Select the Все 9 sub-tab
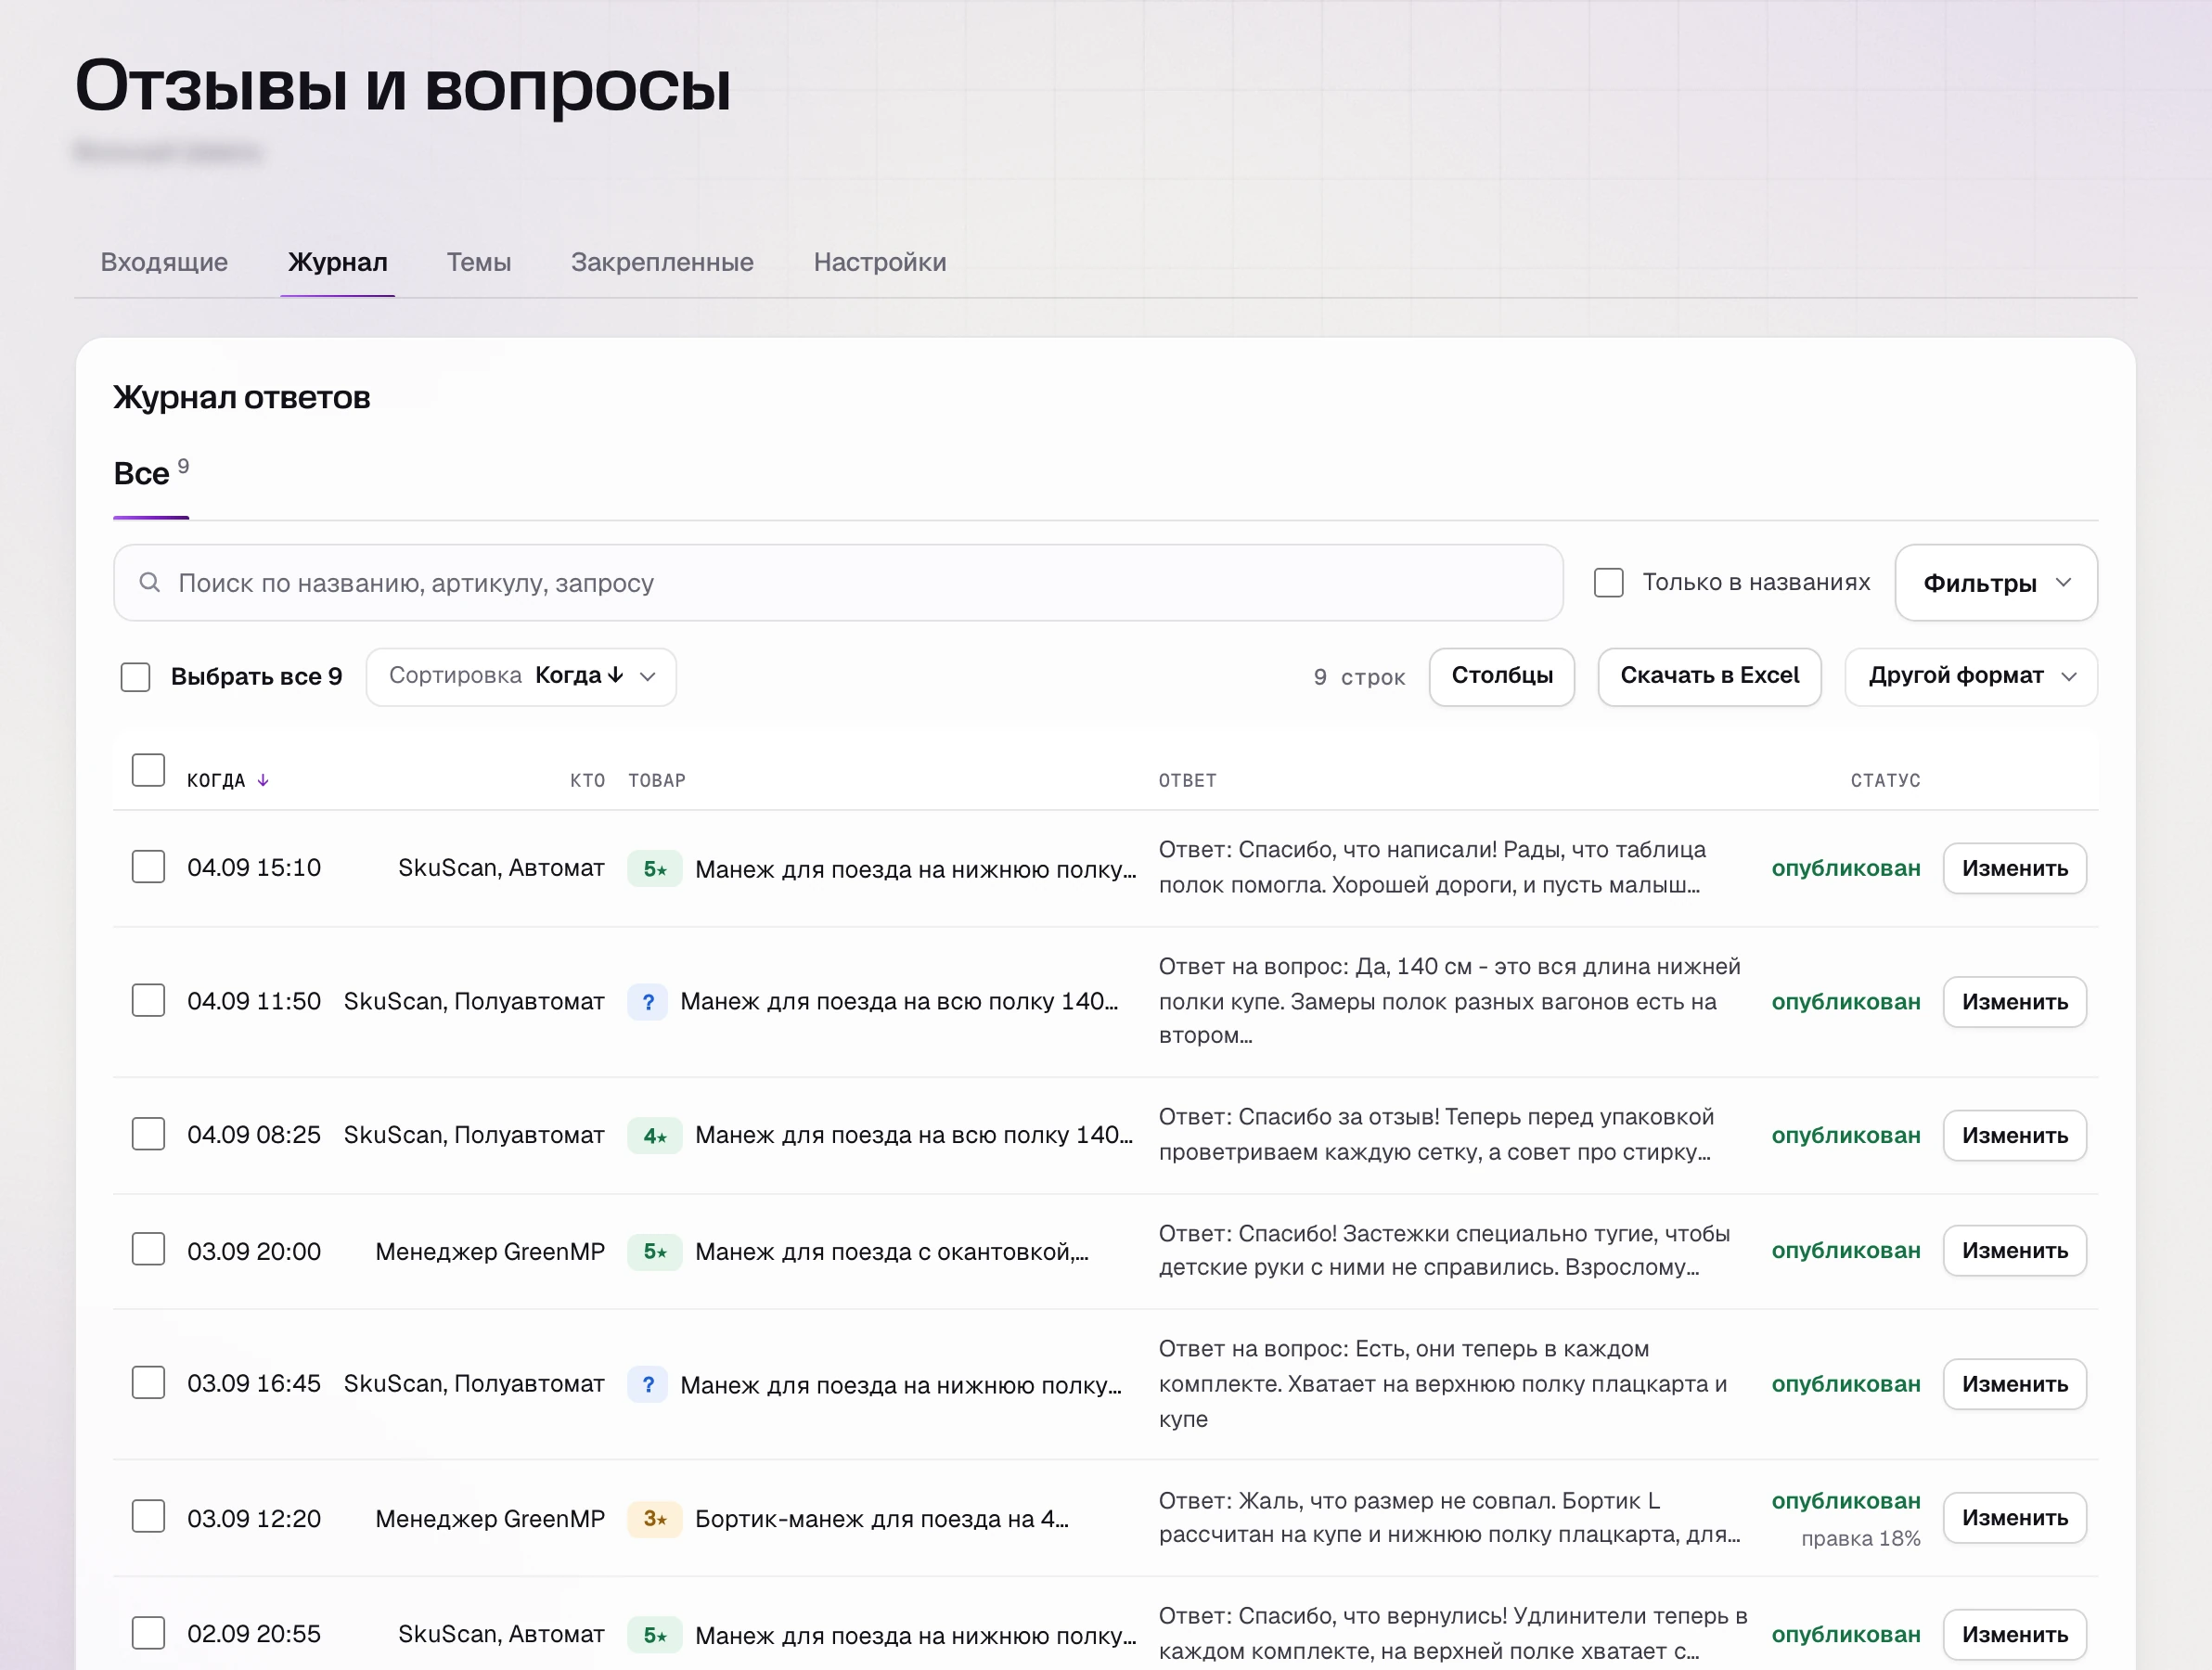 click(151, 473)
